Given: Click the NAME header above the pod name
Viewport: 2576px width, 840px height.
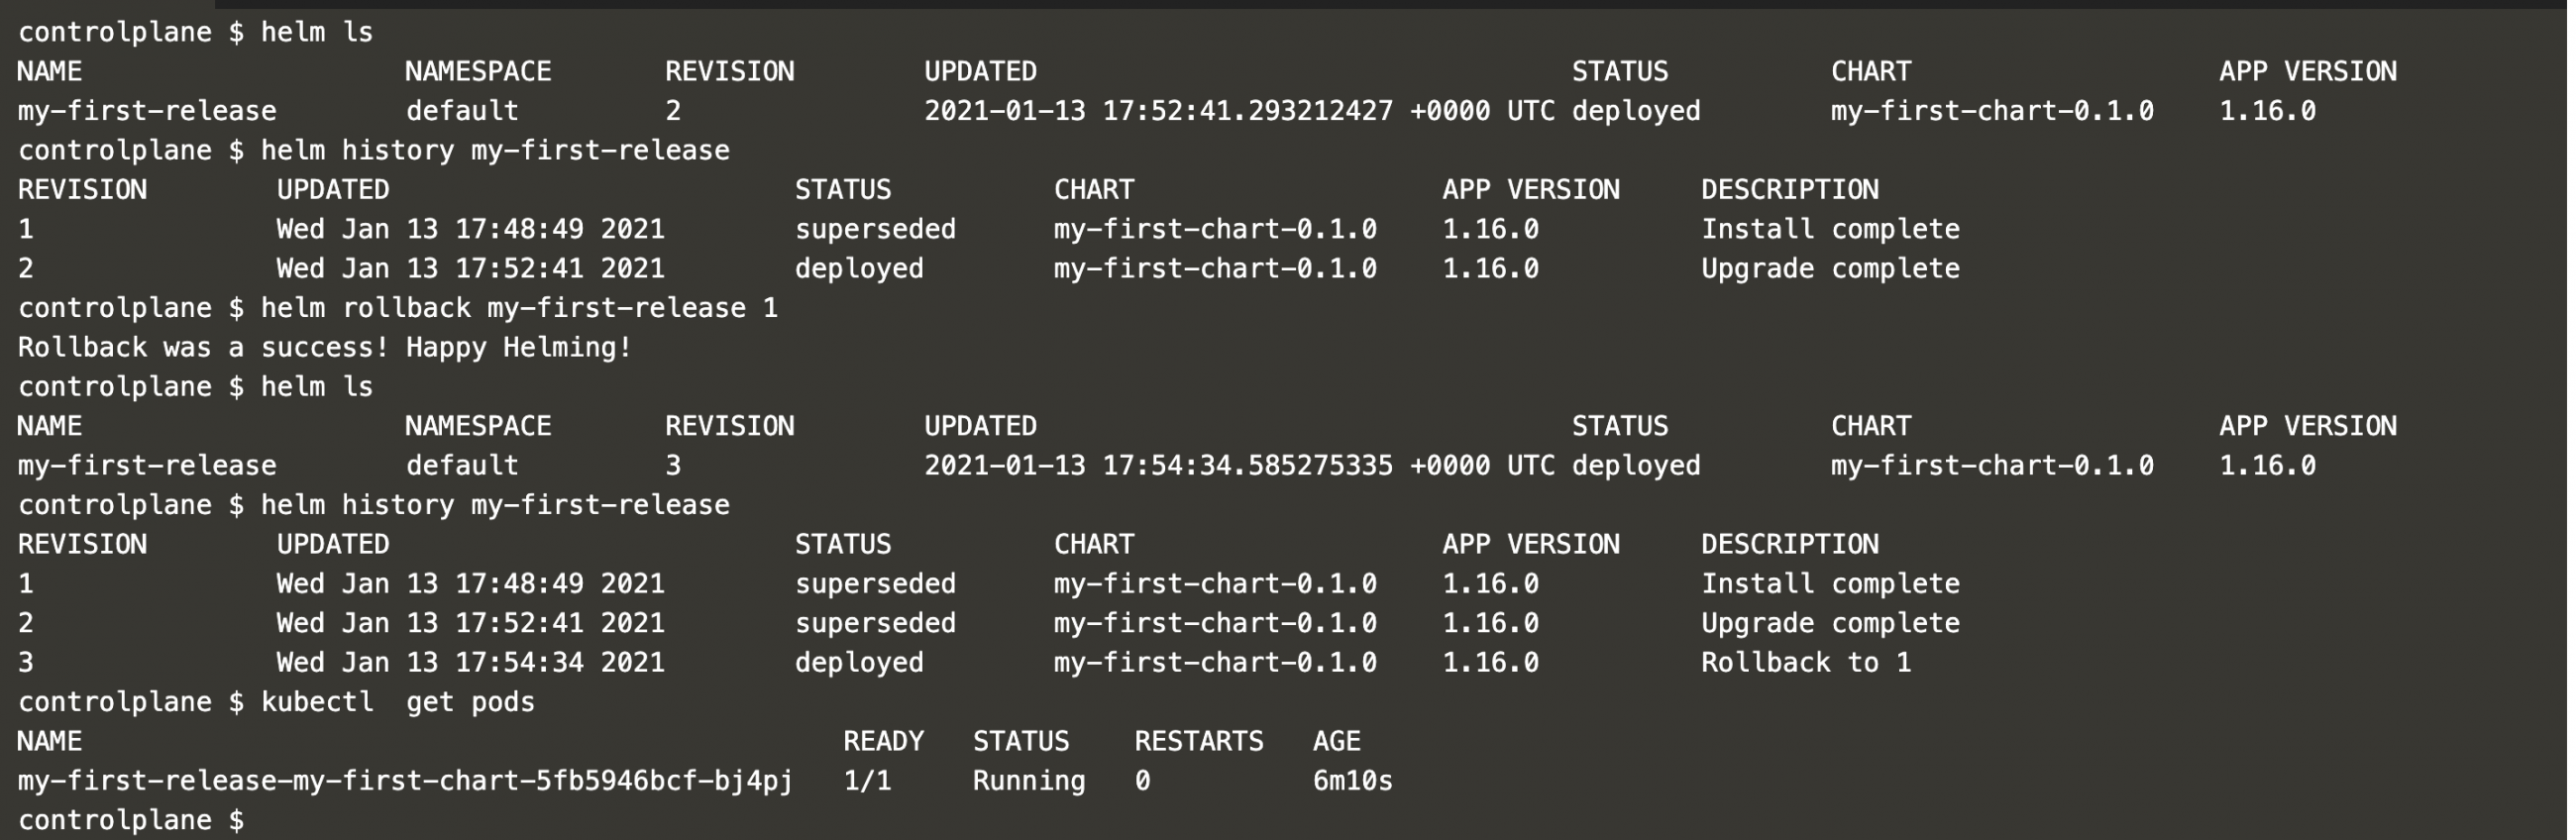Looking at the screenshot, I should [50, 742].
